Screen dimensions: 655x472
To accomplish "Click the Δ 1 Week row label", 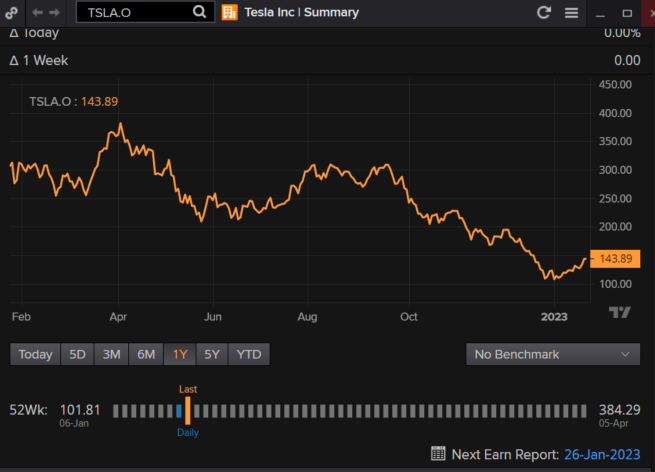I will pos(39,61).
